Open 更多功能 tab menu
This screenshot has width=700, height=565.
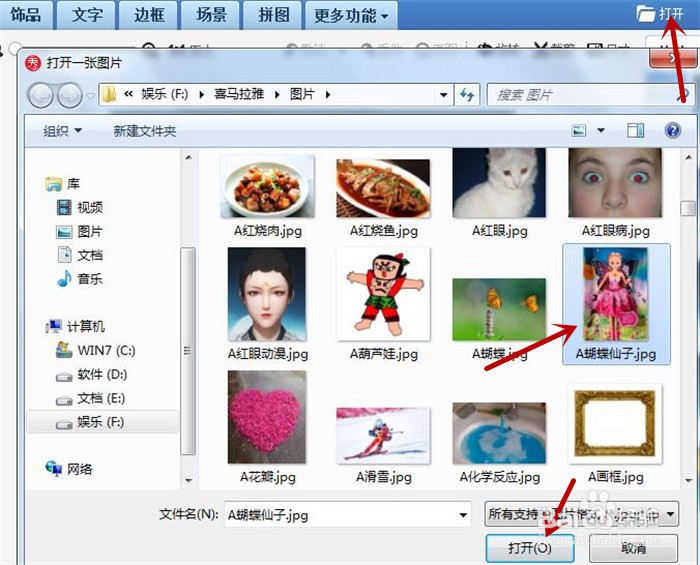click(351, 16)
